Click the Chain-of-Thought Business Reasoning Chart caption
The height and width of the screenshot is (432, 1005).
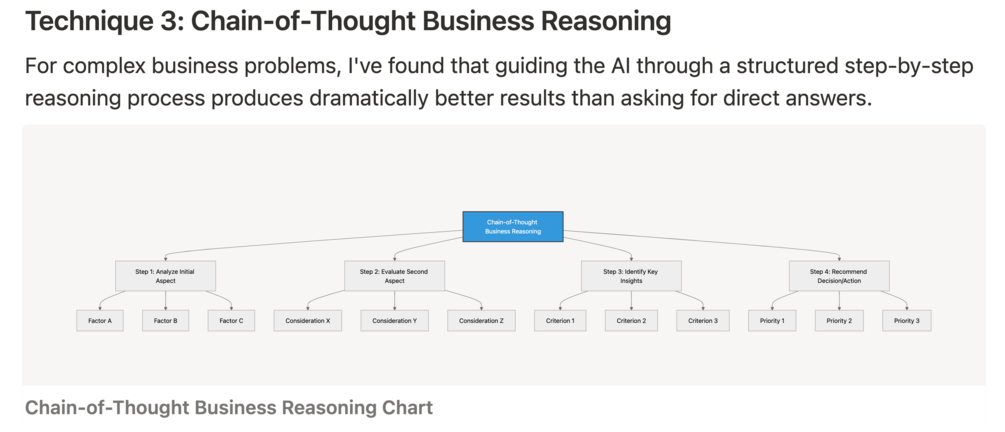[x=229, y=407]
